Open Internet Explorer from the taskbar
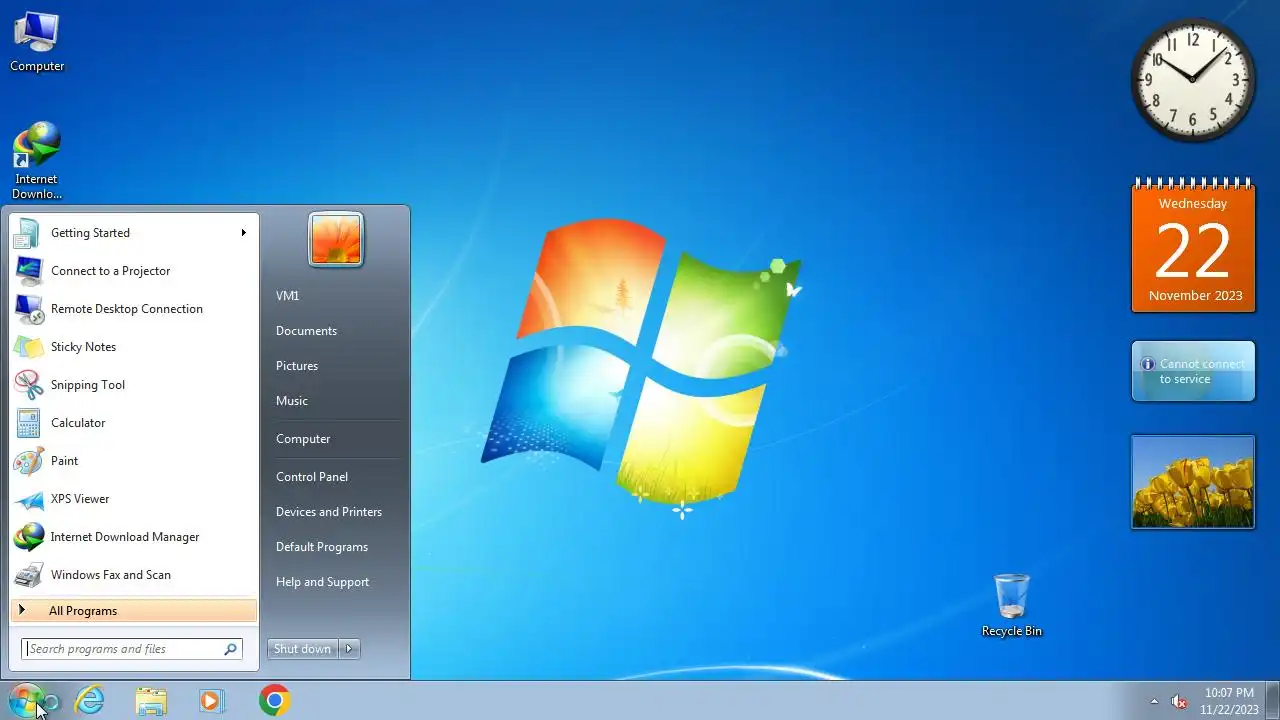The image size is (1280, 720). [90, 700]
